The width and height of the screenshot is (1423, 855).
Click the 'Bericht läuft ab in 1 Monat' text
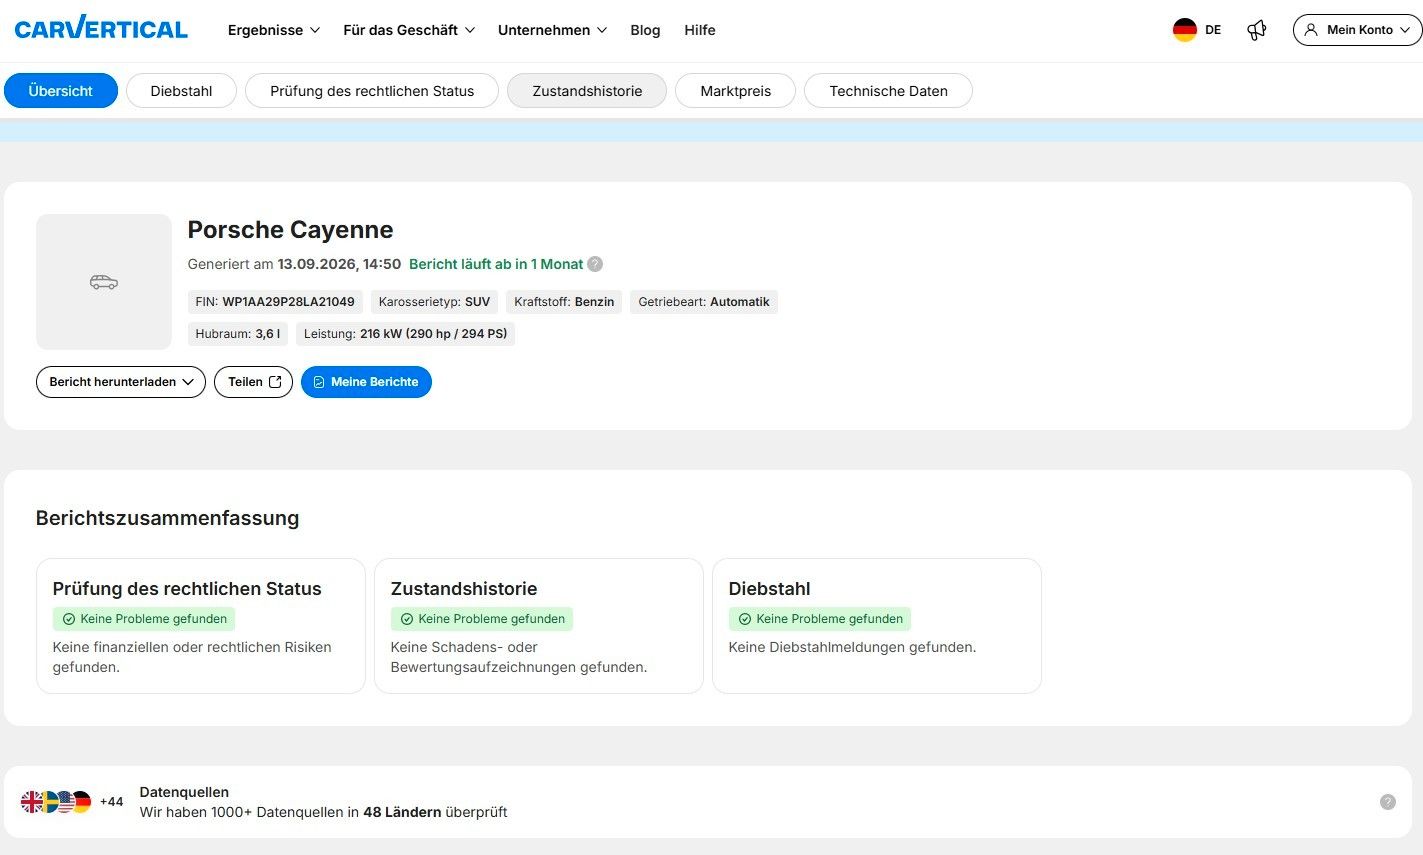coord(496,264)
